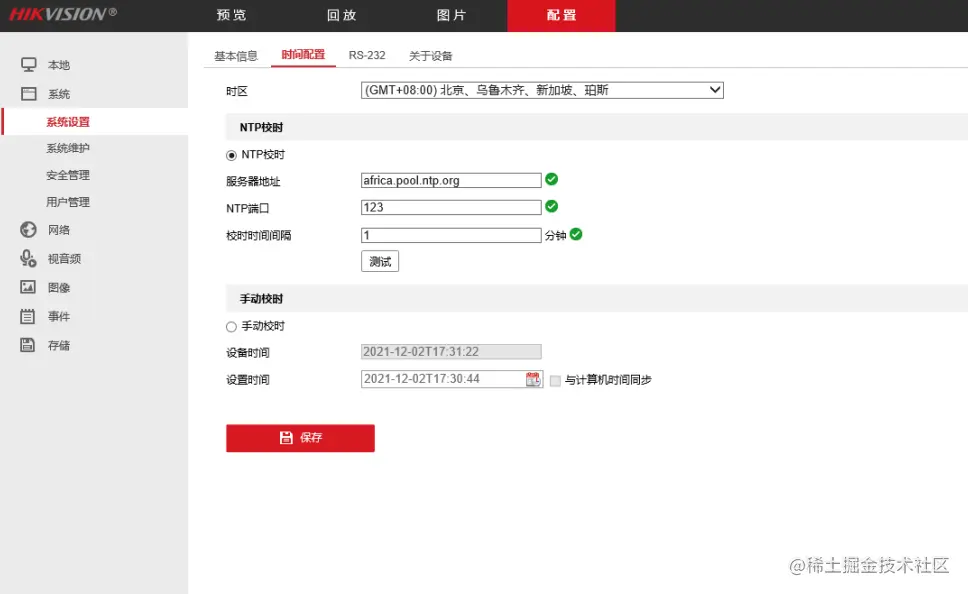Click the monitor icon beside 本地
The width and height of the screenshot is (968, 594).
point(28,65)
